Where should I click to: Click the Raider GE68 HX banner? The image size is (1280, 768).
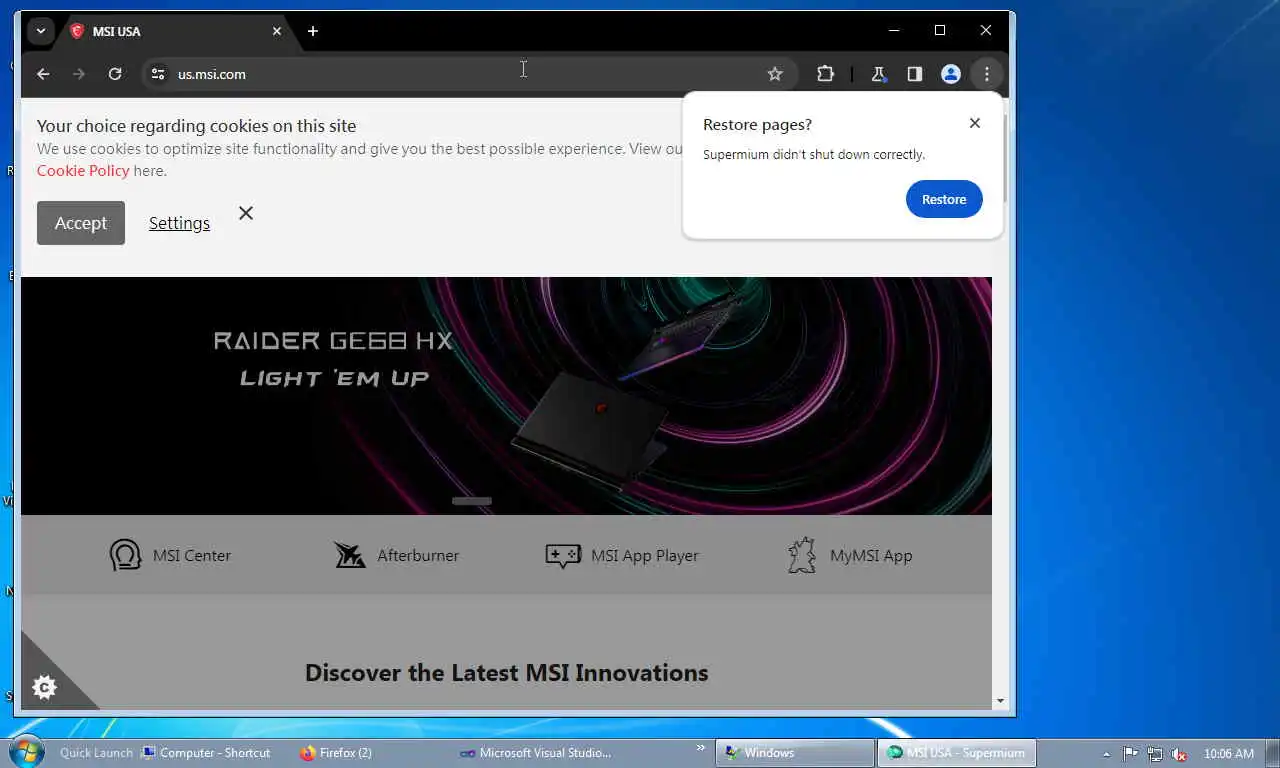(x=506, y=396)
